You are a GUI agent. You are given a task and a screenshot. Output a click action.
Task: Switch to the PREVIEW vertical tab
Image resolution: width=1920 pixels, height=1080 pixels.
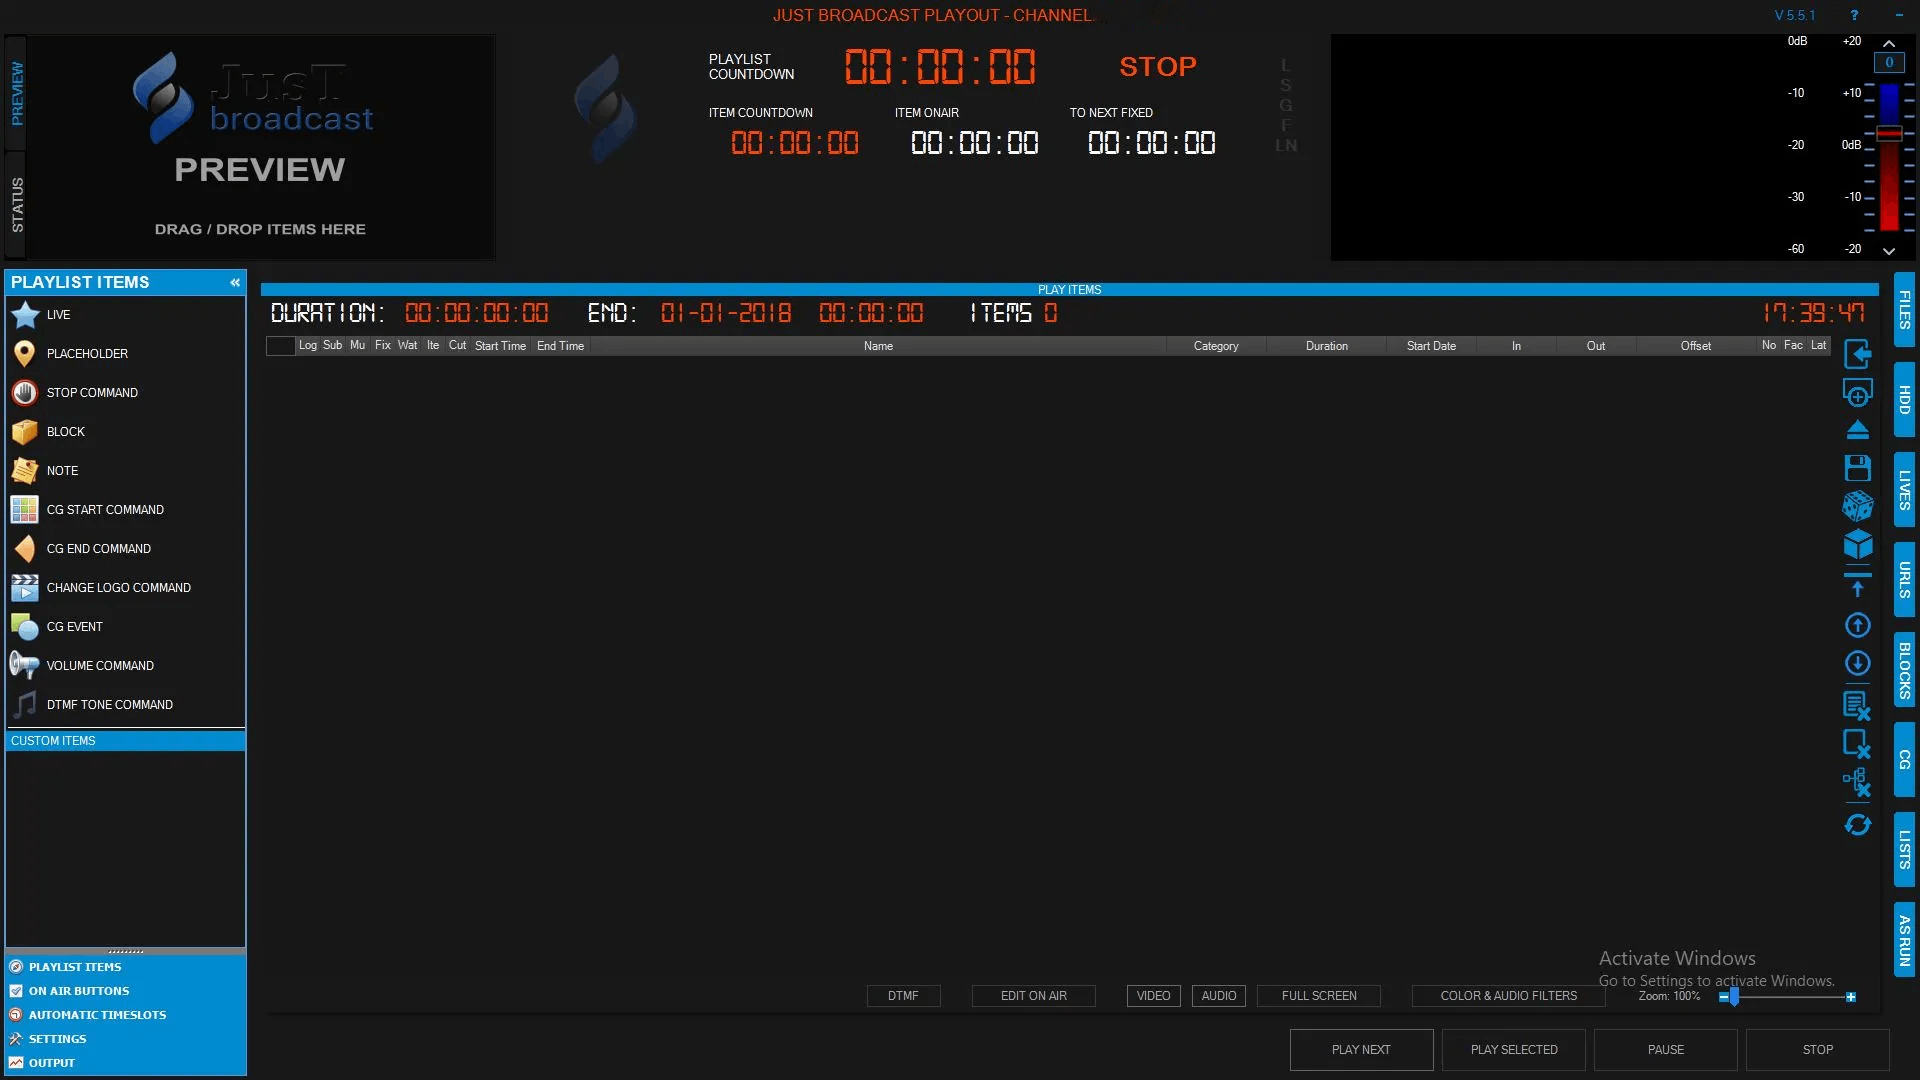[x=16, y=93]
